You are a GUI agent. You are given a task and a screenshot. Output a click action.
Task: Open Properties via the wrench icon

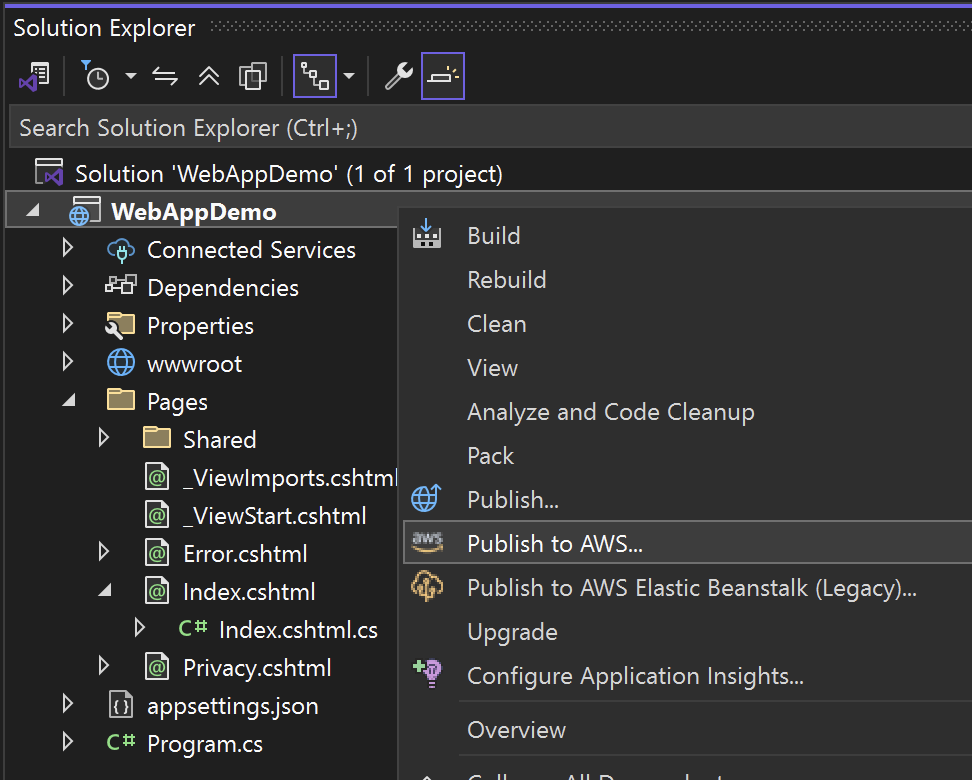(399, 76)
